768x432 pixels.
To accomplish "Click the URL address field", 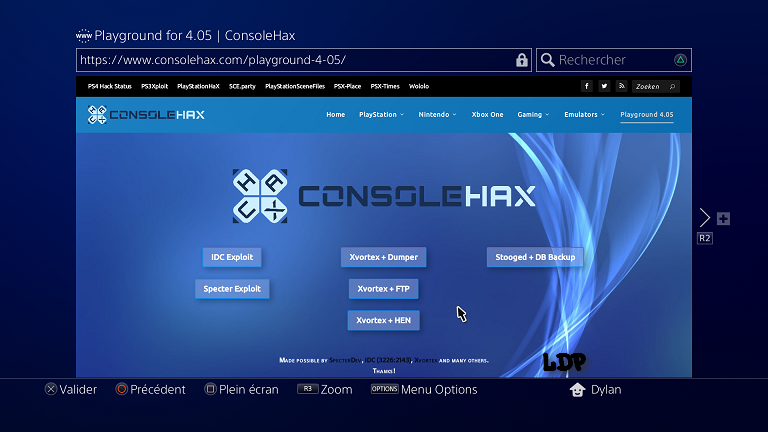I will click(304, 60).
